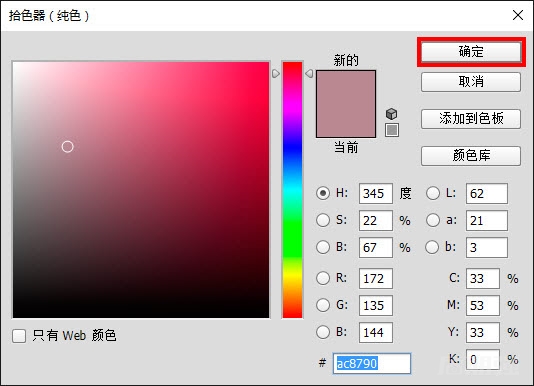Select the L lightness radio button
The width and height of the screenshot is (534, 386).
pos(433,193)
